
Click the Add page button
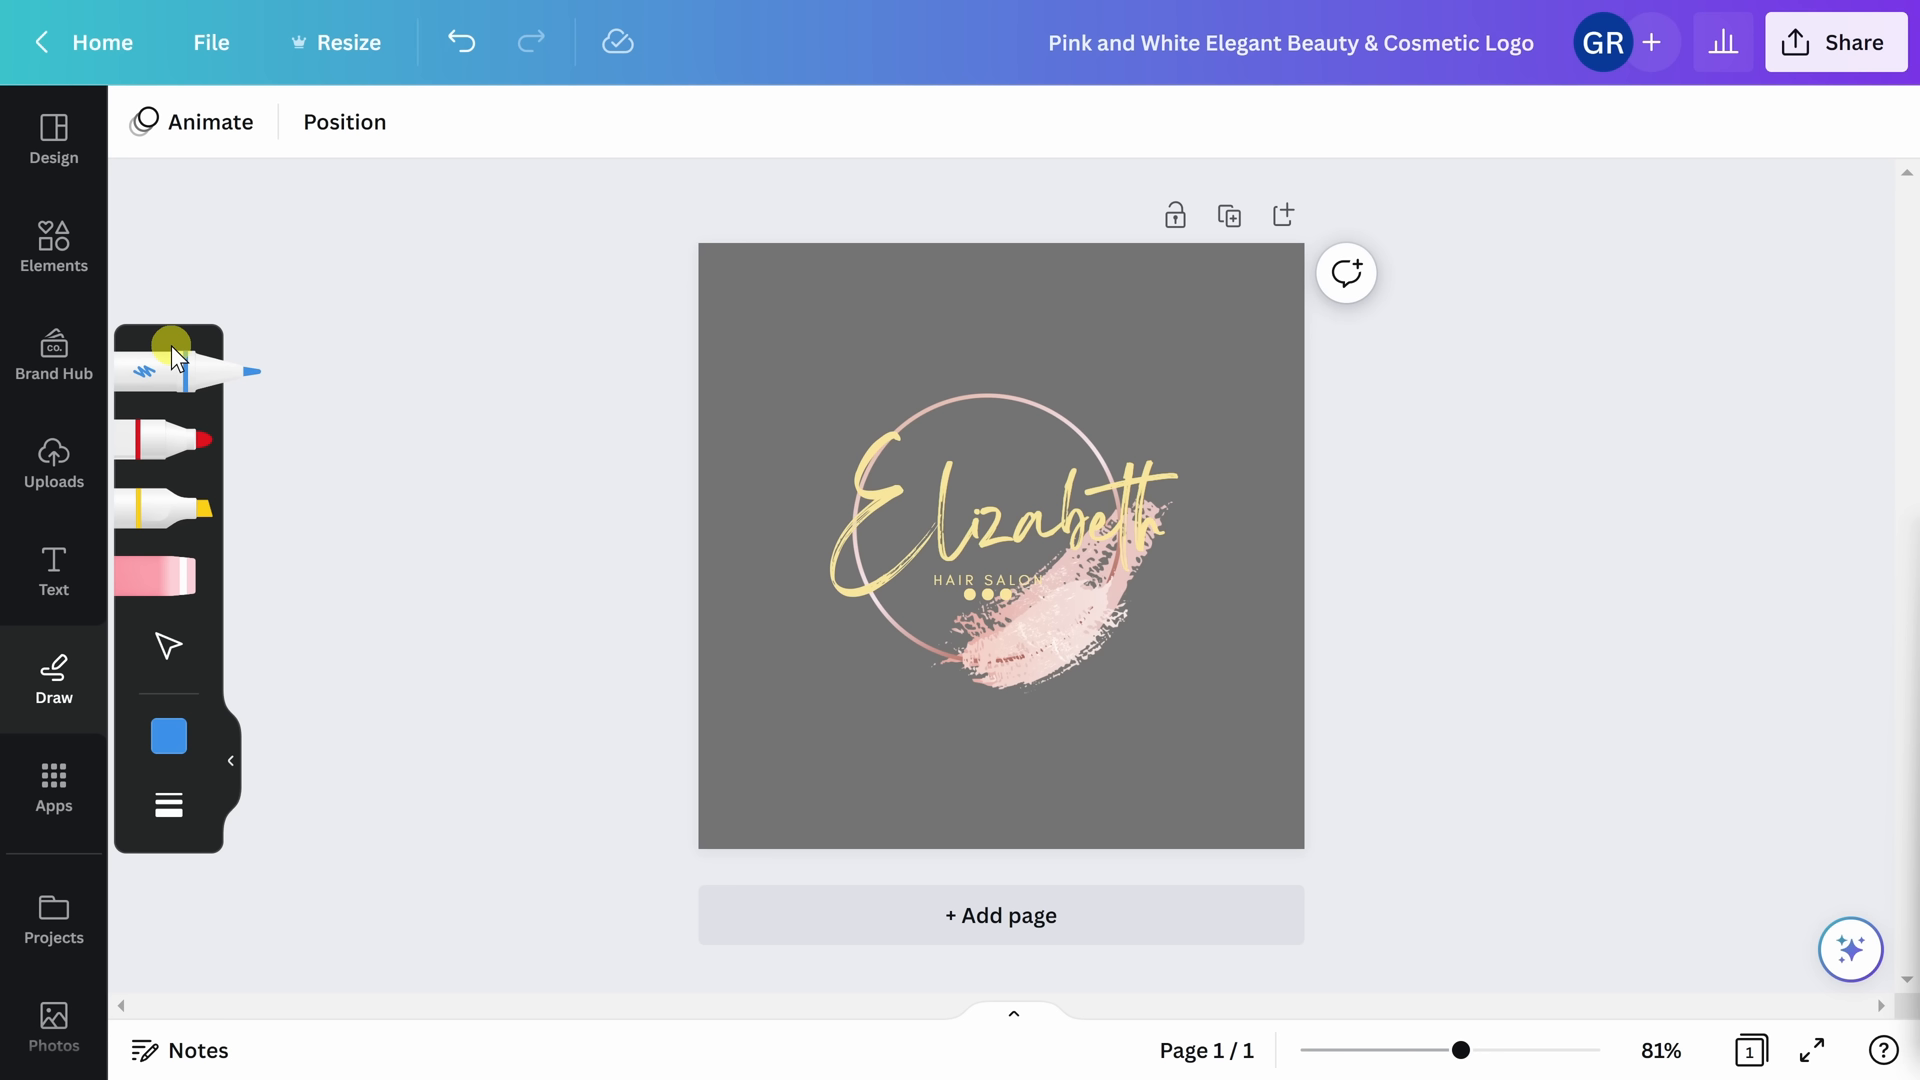coord(1001,914)
